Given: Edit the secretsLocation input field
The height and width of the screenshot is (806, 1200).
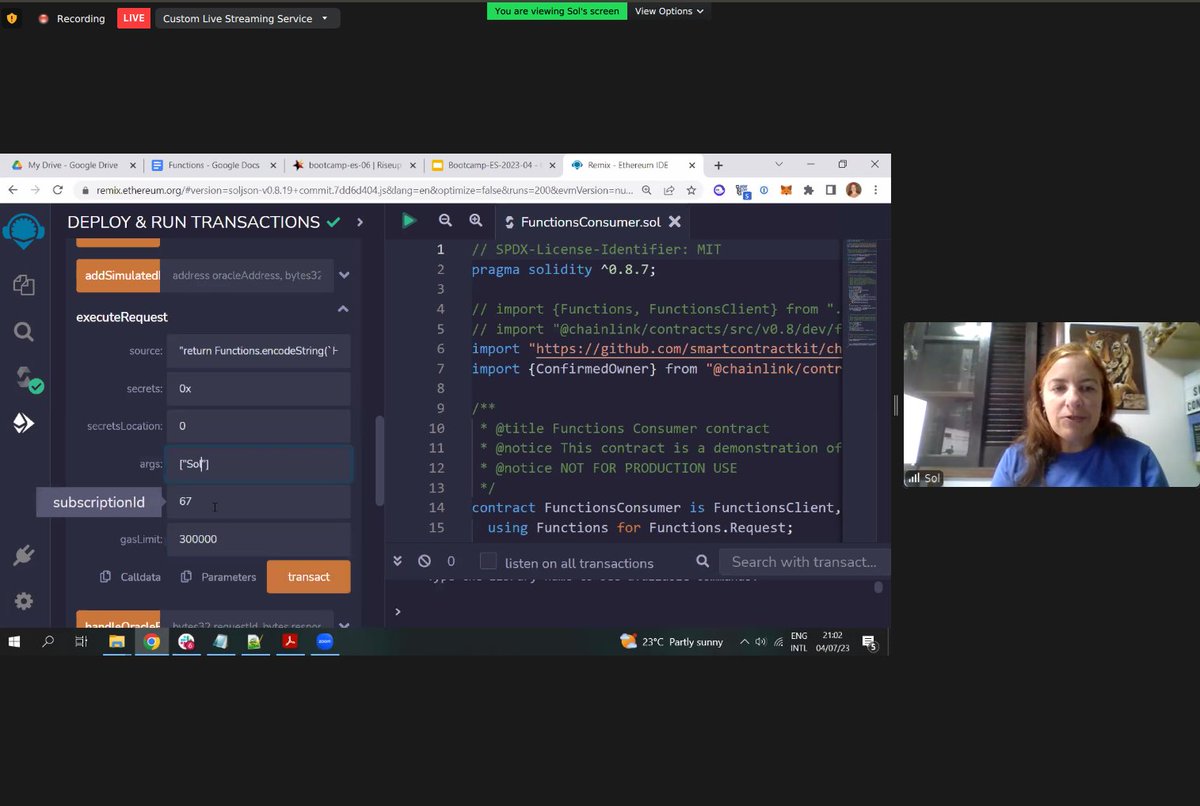Looking at the screenshot, I should click(259, 426).
